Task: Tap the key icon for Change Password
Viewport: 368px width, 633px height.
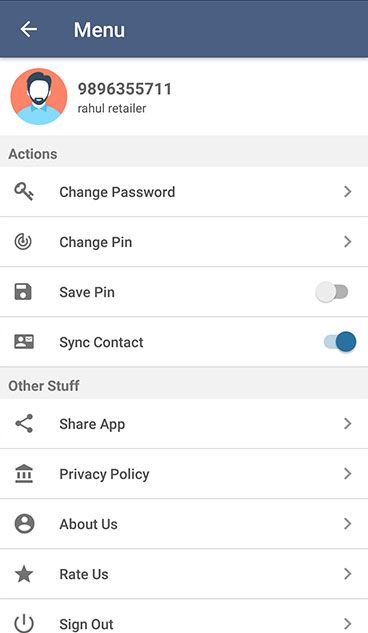Action: click(24, 191)
